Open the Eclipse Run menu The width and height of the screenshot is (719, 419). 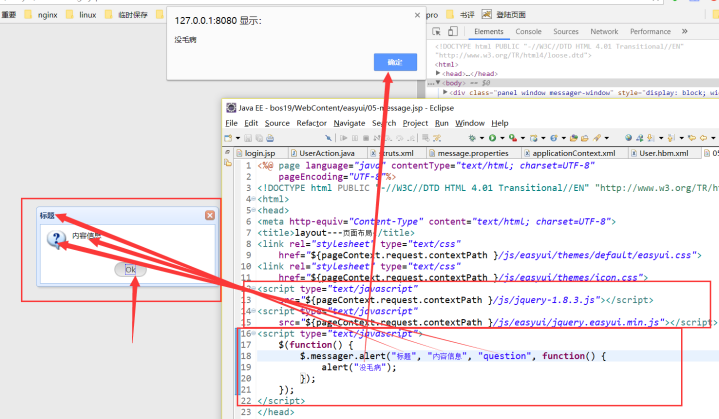pos(442,123)
